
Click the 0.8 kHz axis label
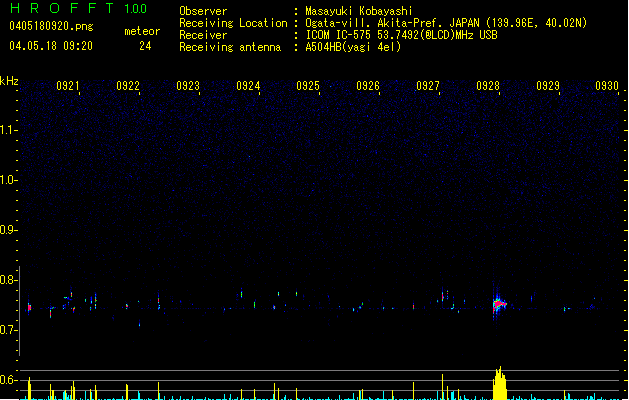(8, 280)
